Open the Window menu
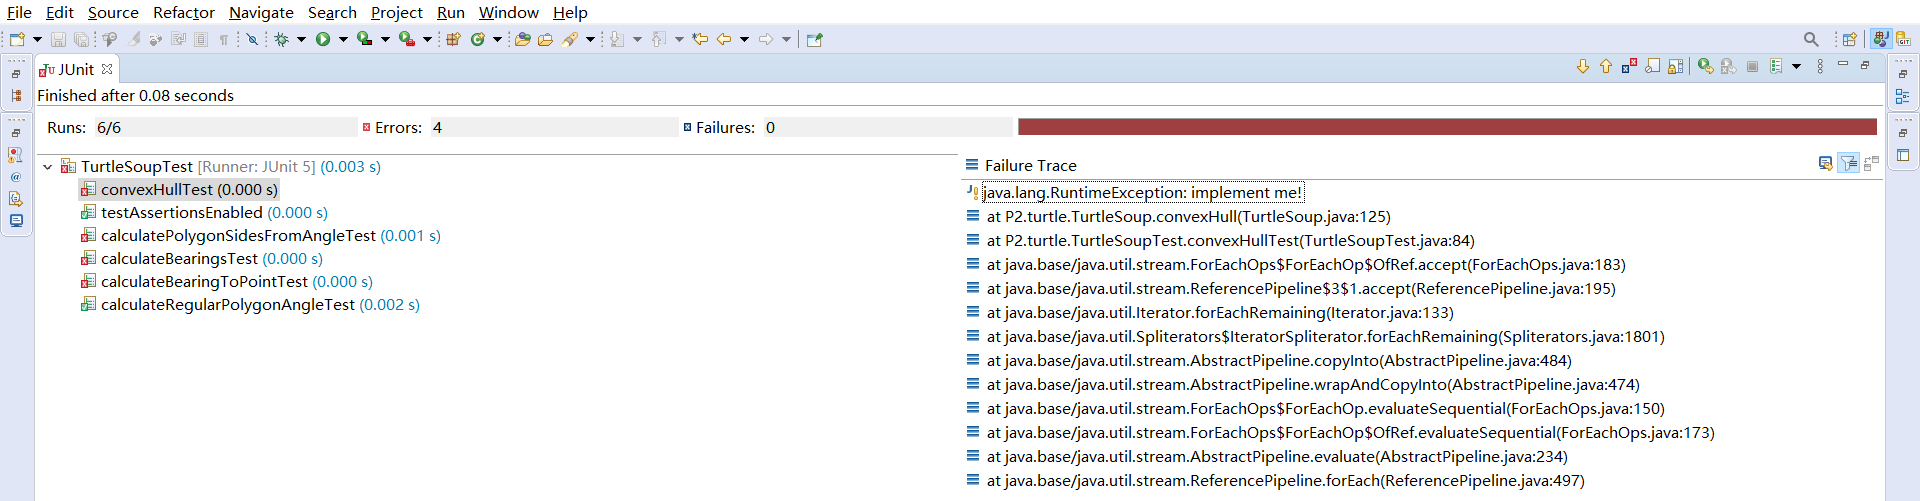This screenshot has width=1920, height=501. point(509,12)
